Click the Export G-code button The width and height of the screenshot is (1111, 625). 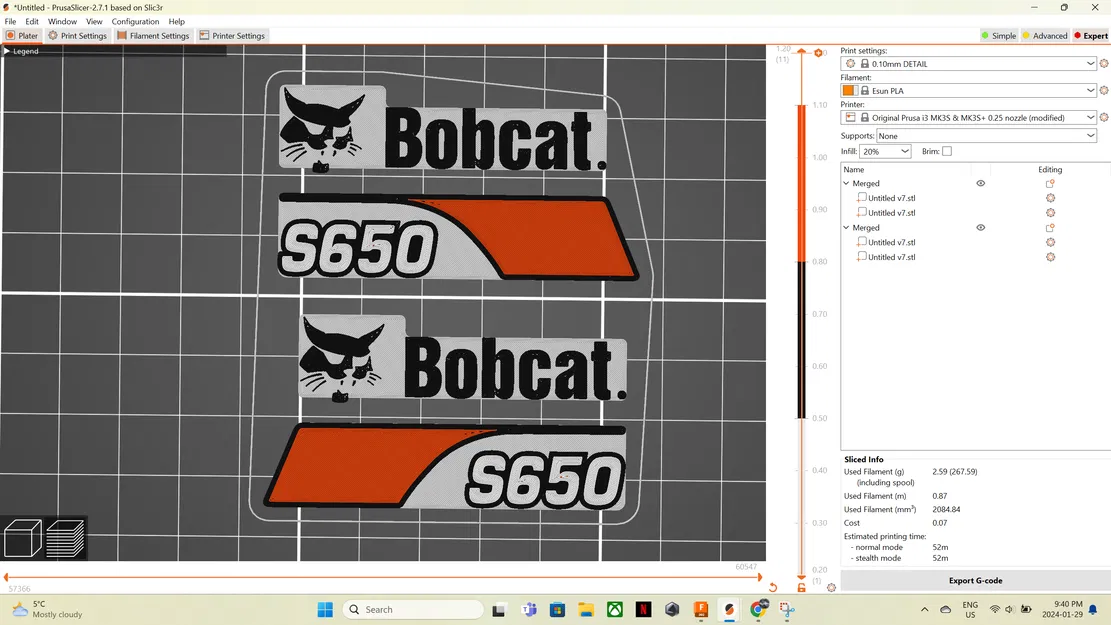pos(975,580)
